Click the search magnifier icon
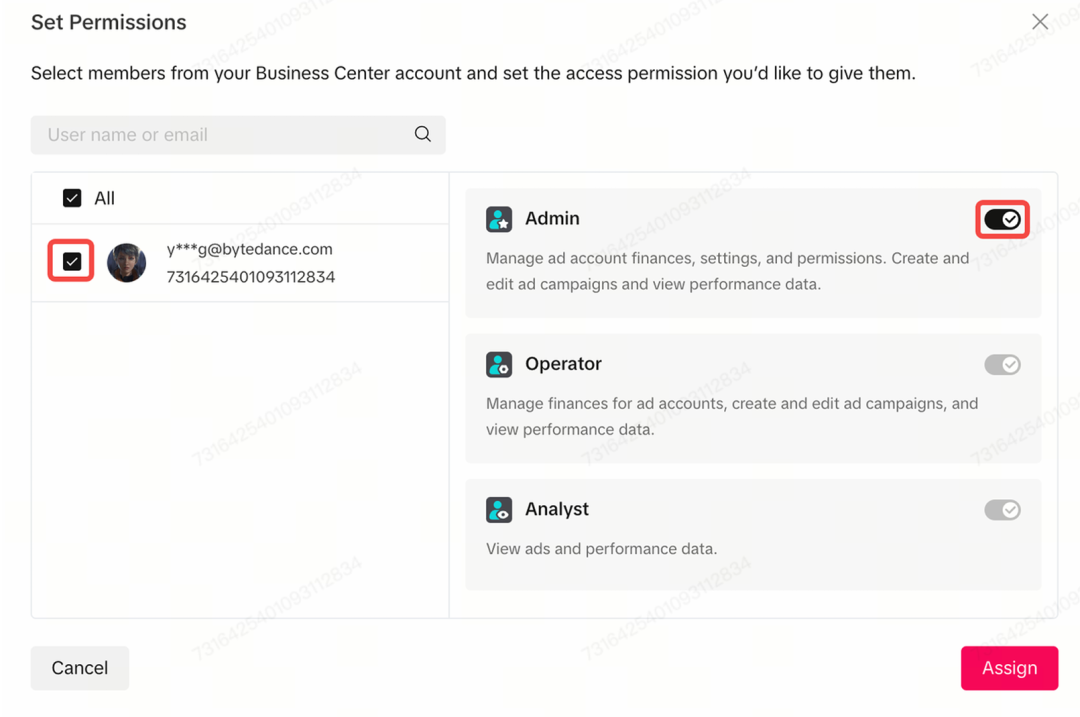 423,134
